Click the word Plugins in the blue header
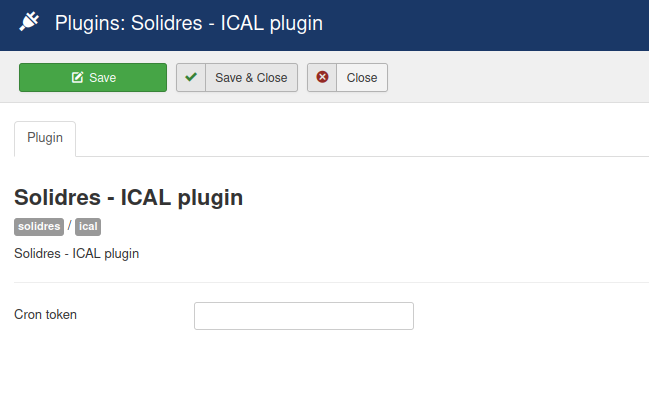Viewport: 649px width, 405px height. (84, 23)
